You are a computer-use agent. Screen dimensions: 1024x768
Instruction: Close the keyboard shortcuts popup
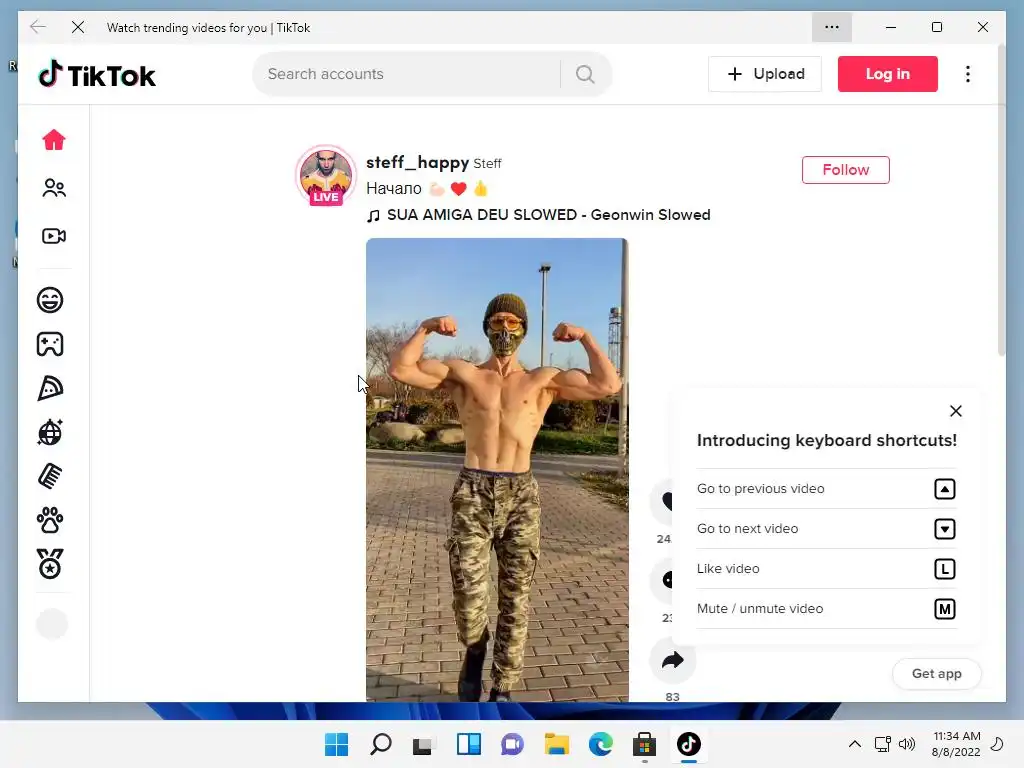955,411
